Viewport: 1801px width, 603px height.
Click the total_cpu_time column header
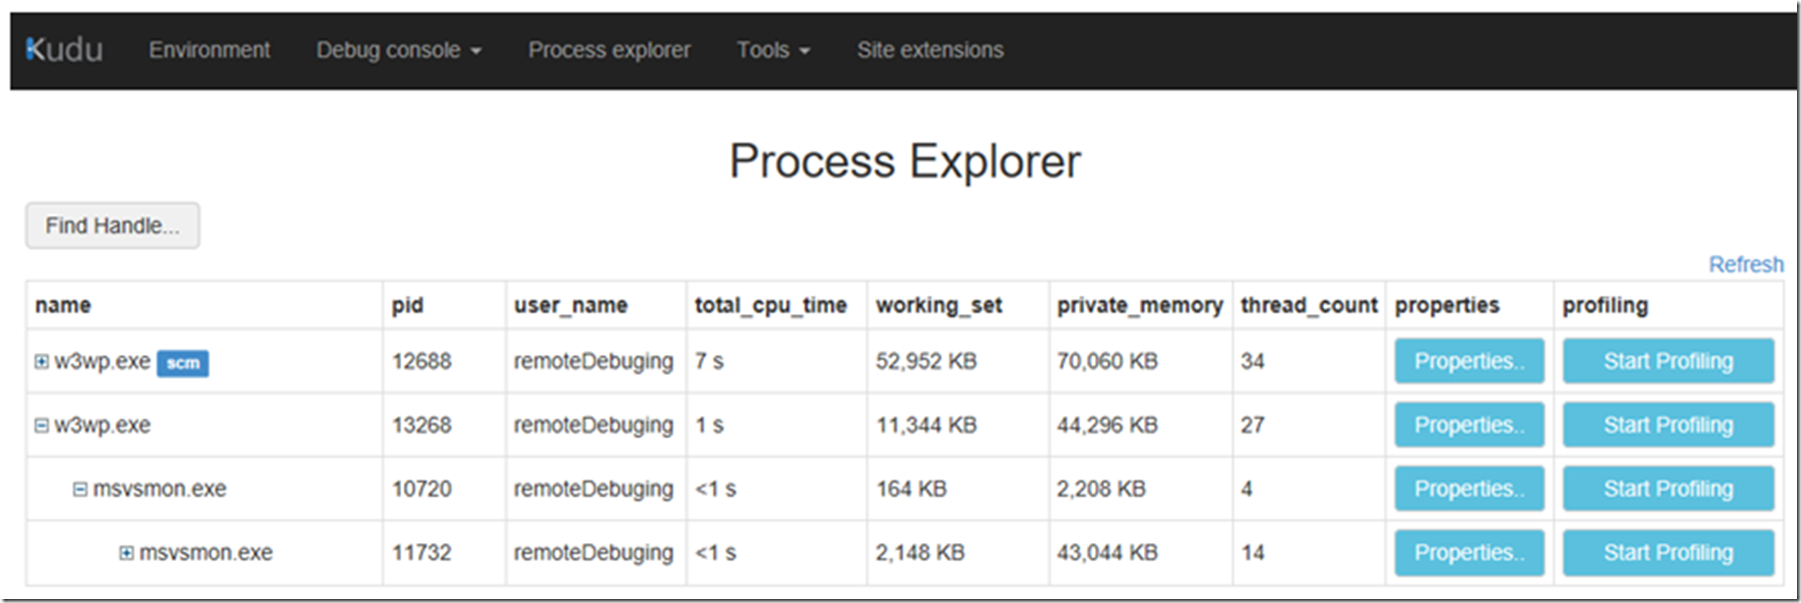[771, 306]
